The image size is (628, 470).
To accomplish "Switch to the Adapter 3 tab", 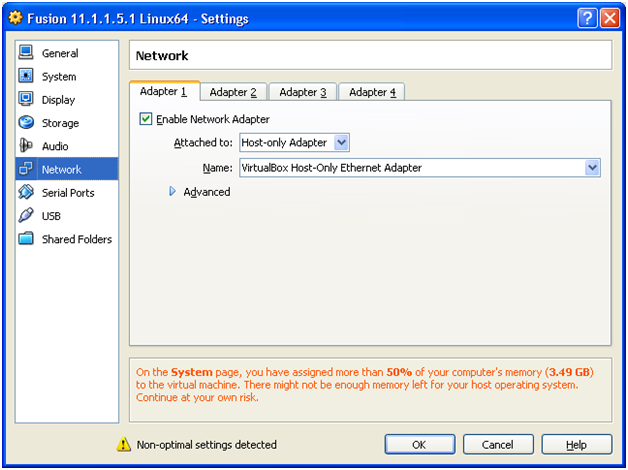I will tap(303, 92).
